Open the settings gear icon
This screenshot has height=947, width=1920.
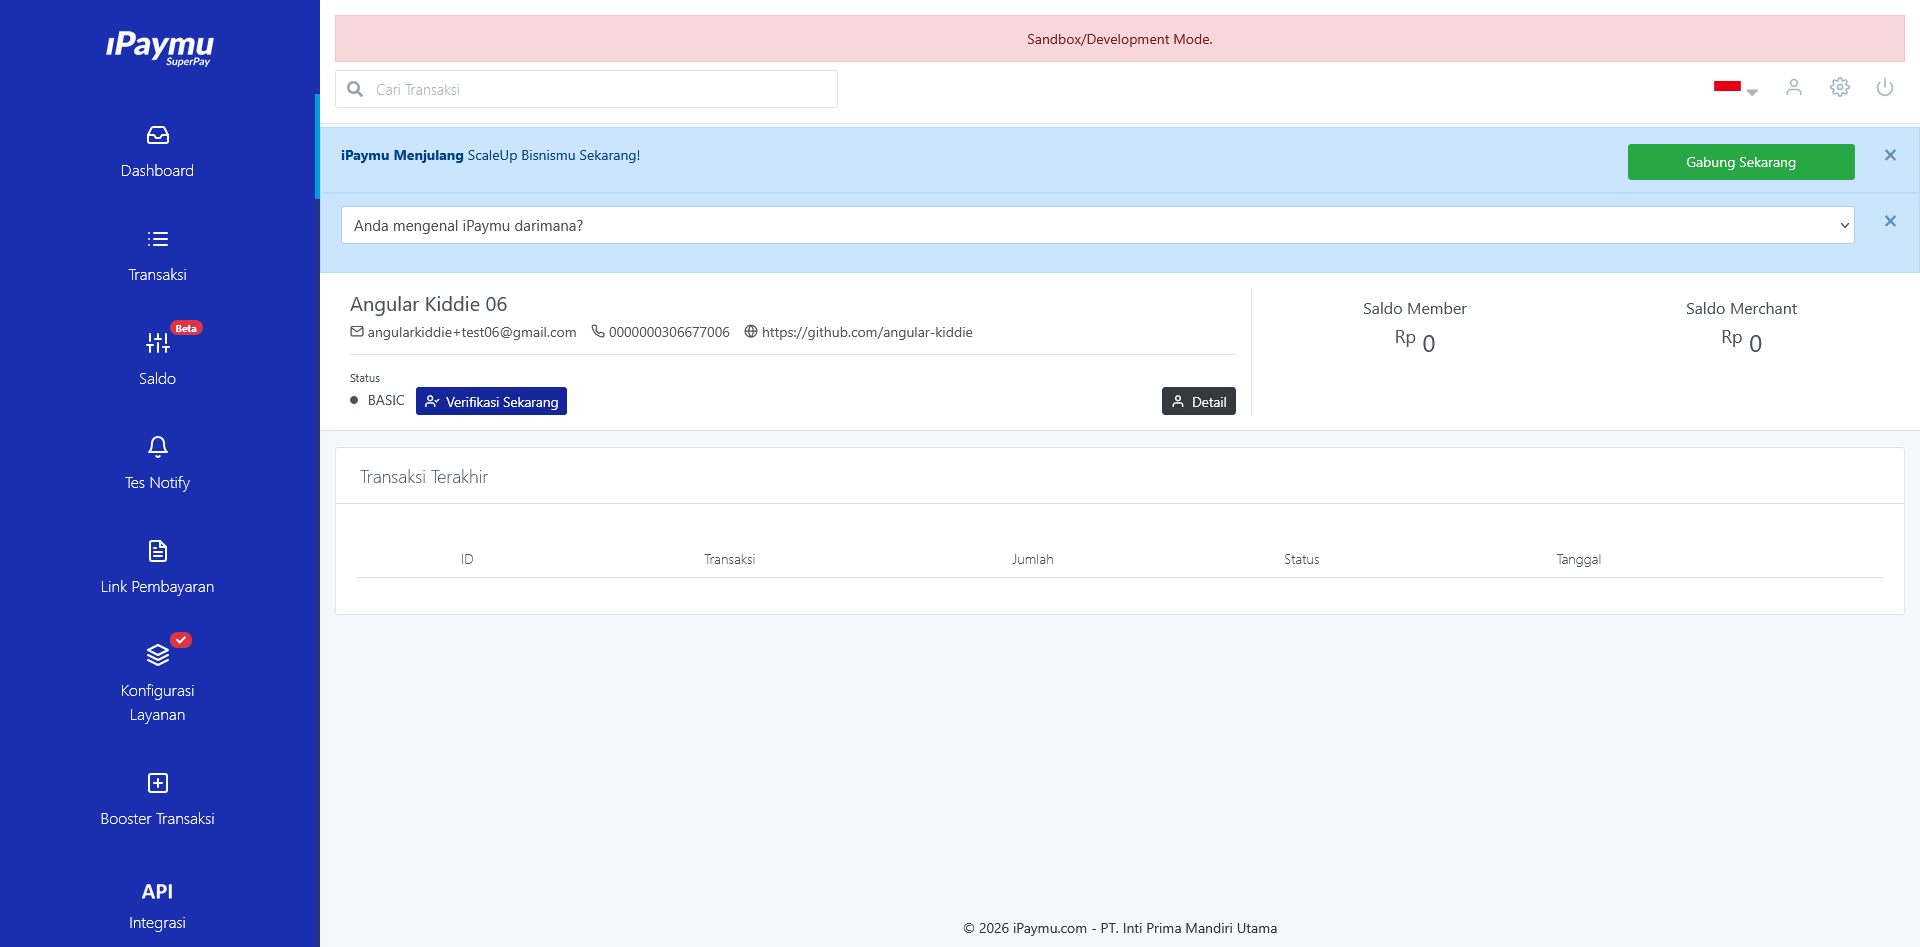[x=1840, y=87]
